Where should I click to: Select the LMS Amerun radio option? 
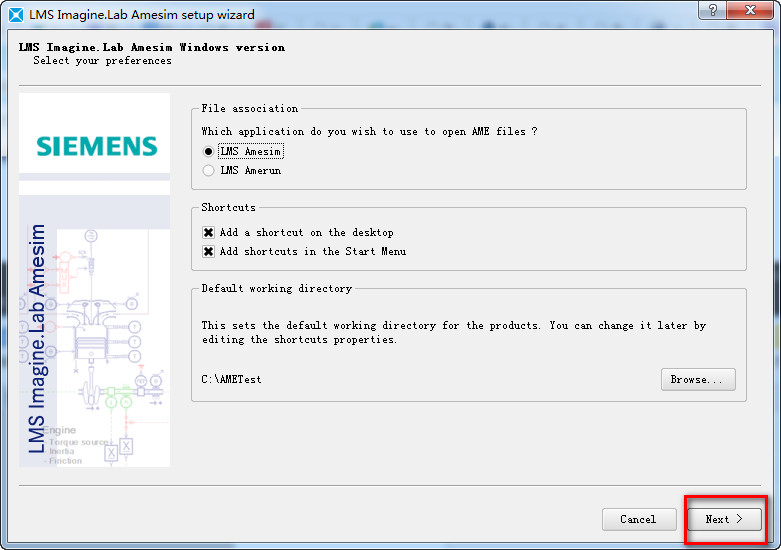[x=242, y=170]
